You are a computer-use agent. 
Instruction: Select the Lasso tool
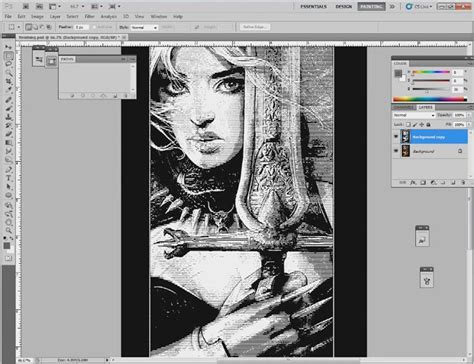click(8, 64)
